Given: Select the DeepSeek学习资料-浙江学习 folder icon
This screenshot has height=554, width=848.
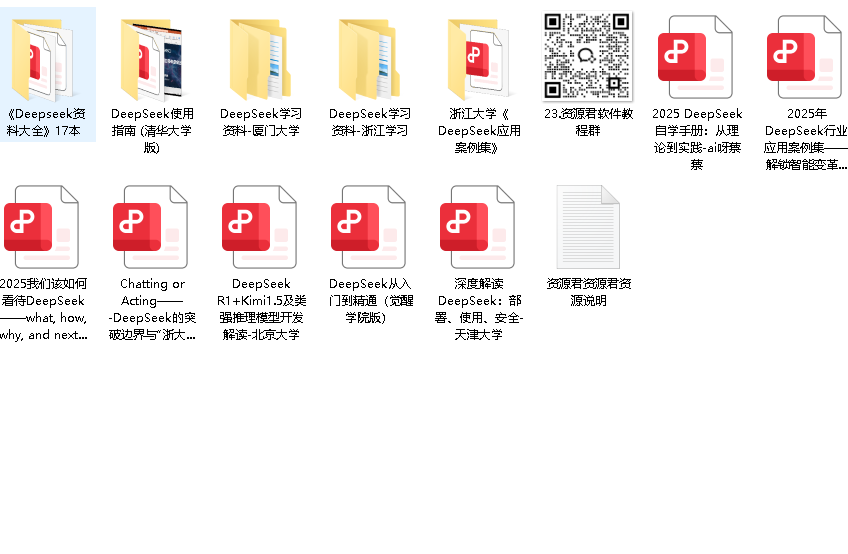Looking at the screenshot, I should 370,60.
